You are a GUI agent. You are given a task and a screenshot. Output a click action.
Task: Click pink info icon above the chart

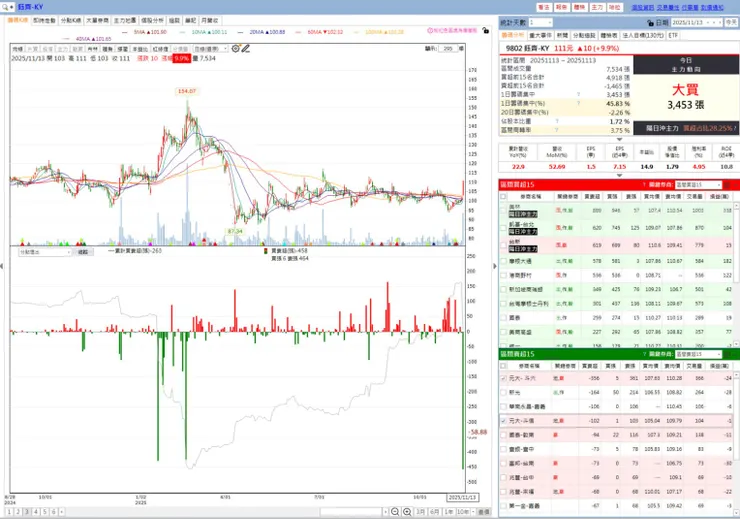430,30
